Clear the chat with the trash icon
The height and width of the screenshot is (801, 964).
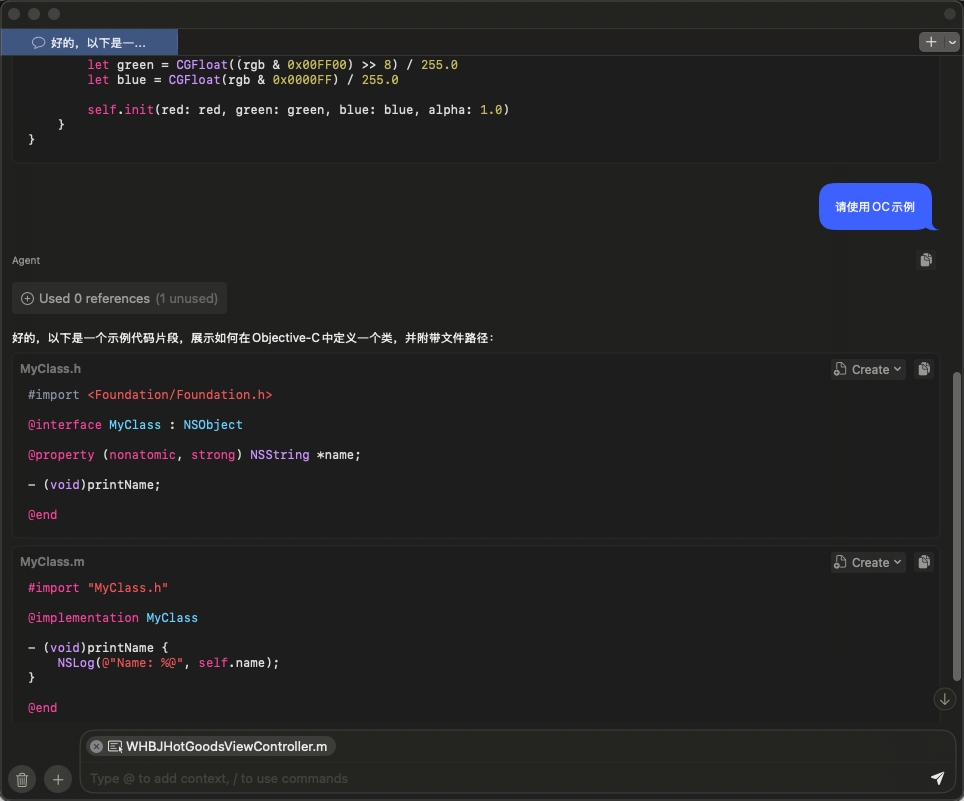pos(22,779)
